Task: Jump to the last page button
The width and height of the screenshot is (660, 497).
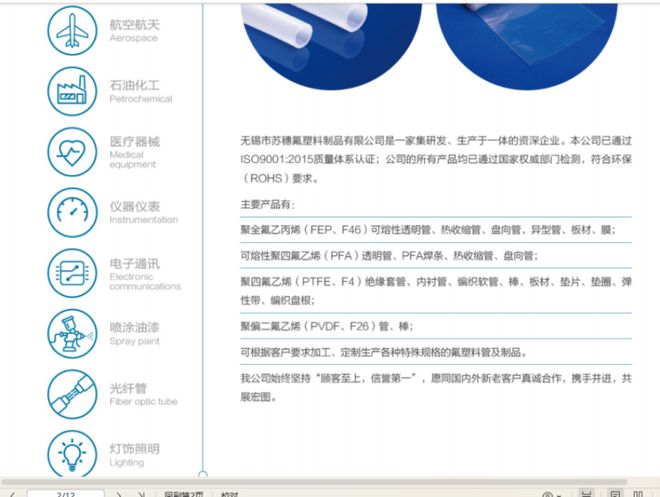Action: click(x=142, y=493)
